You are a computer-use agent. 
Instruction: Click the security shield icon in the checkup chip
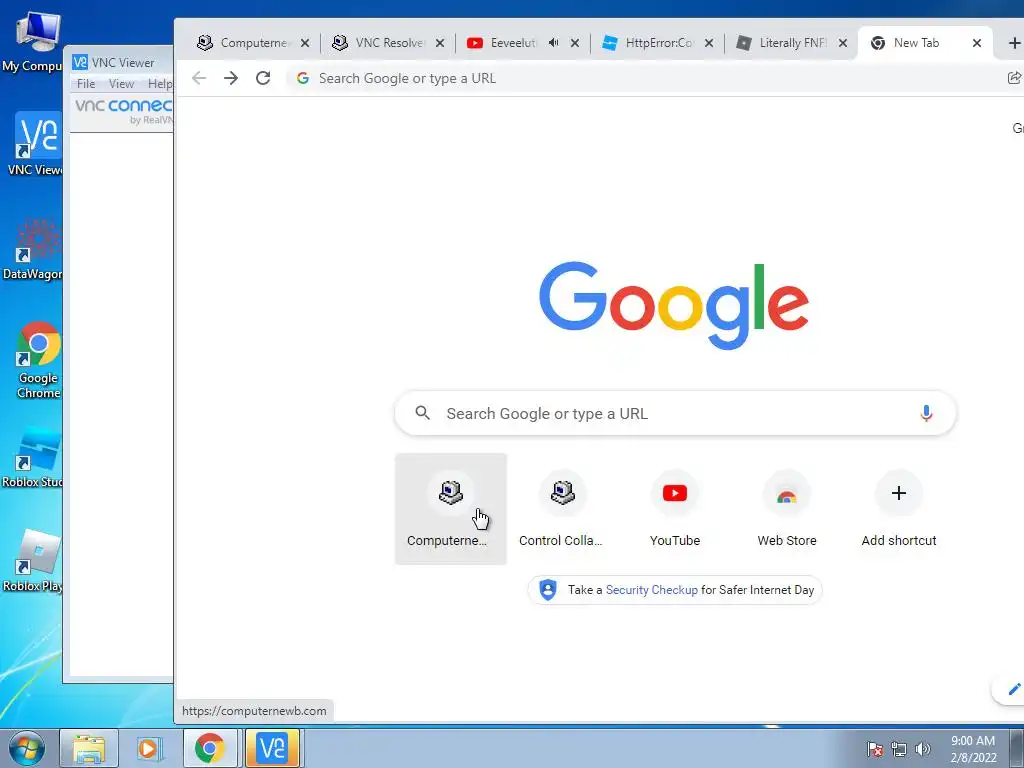(x=547, y=590)
